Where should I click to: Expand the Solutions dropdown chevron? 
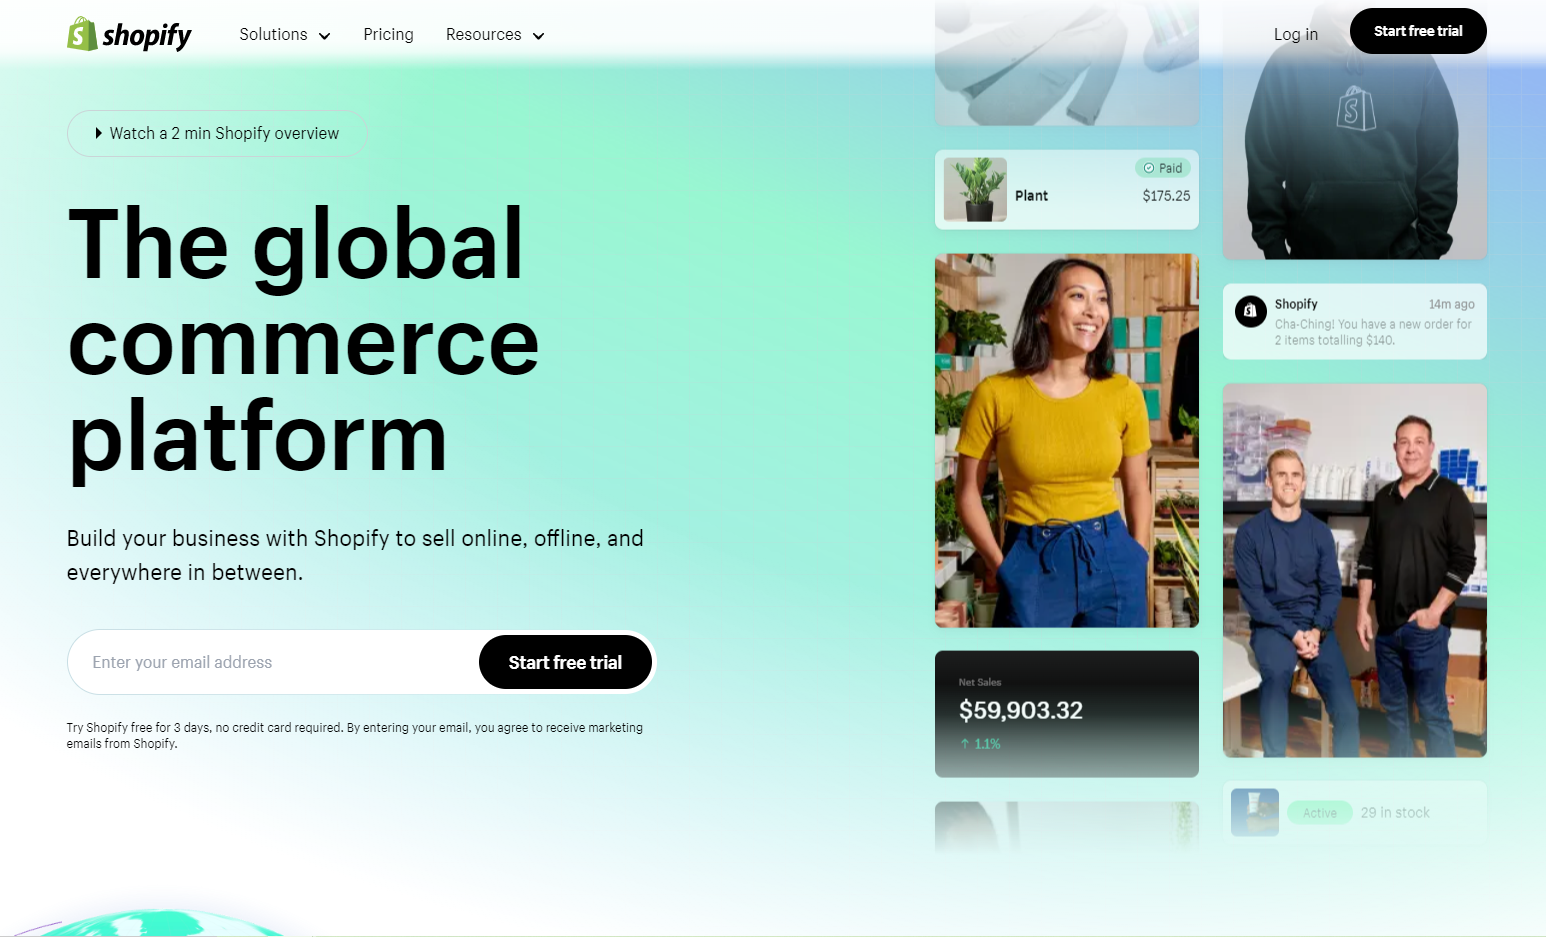pos(324,36)
